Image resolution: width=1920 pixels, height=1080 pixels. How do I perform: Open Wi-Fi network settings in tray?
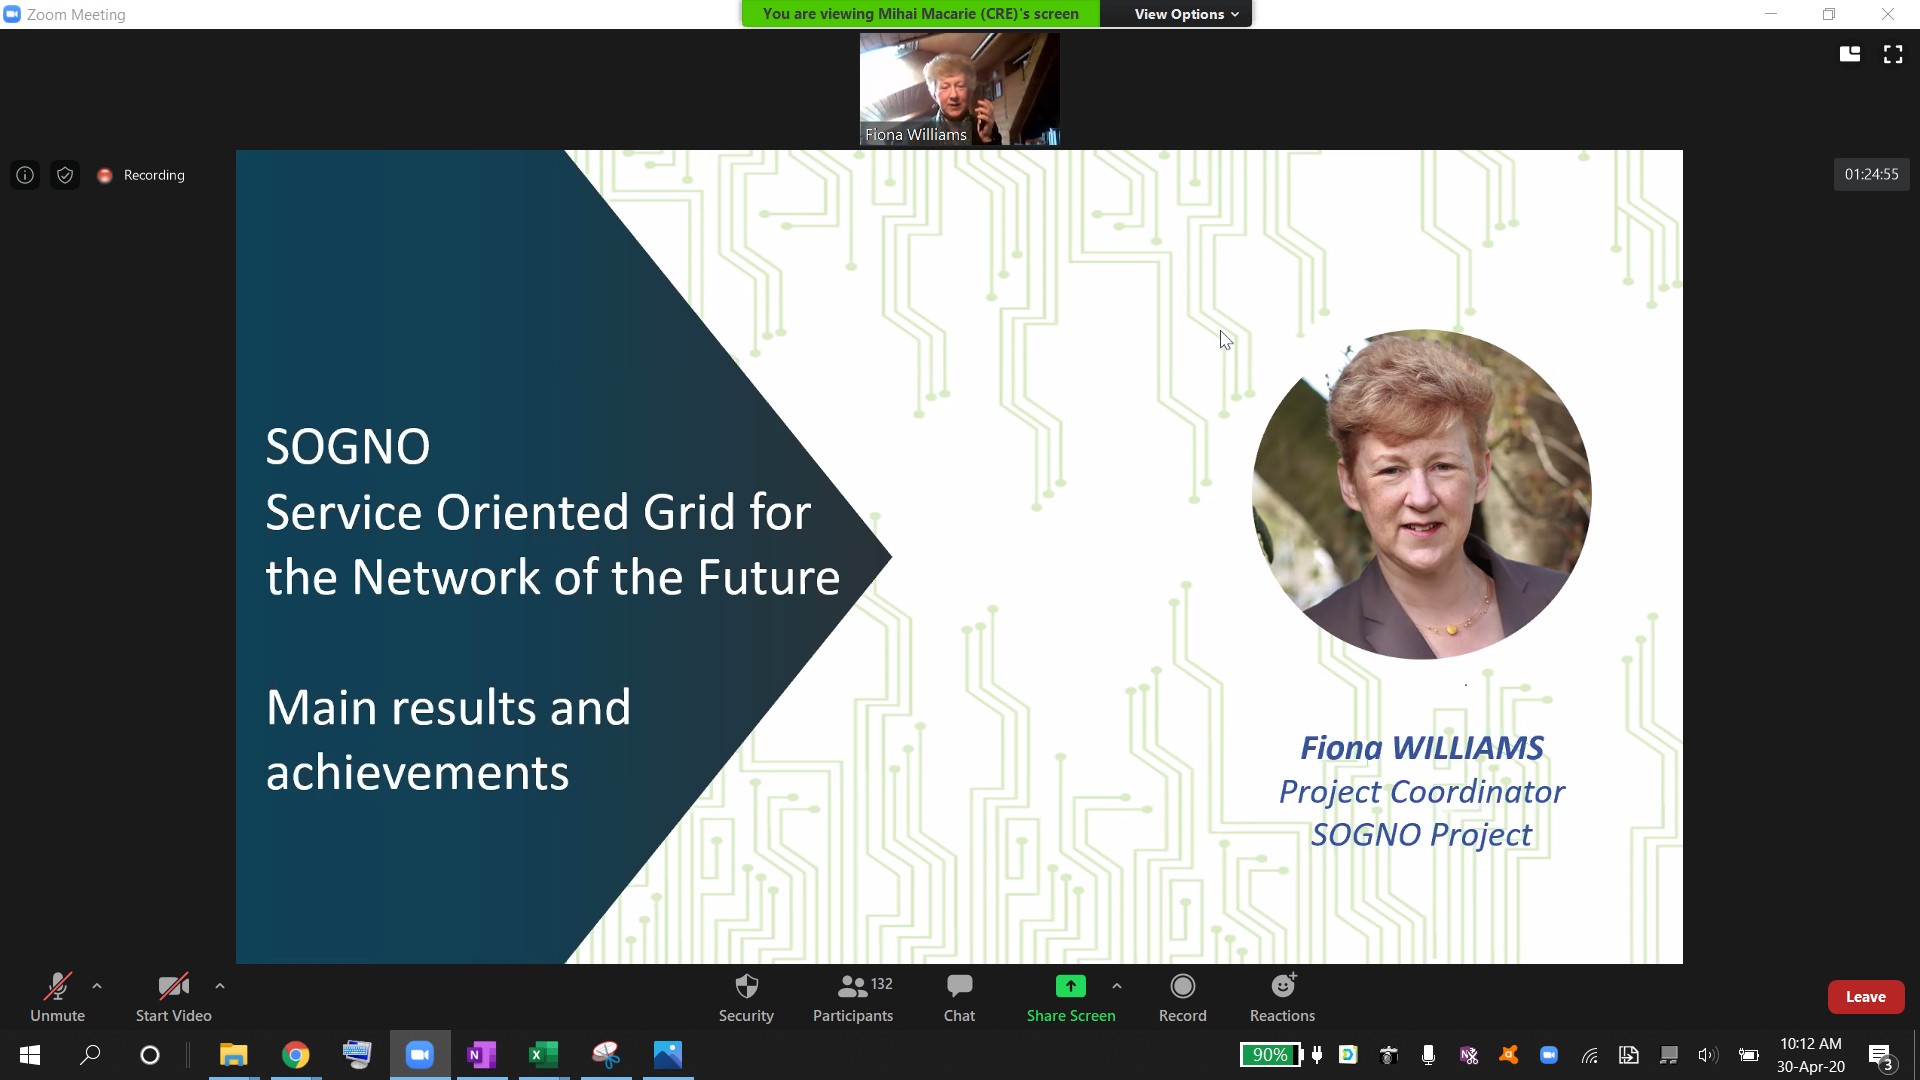click(x=1589, y=1055)
